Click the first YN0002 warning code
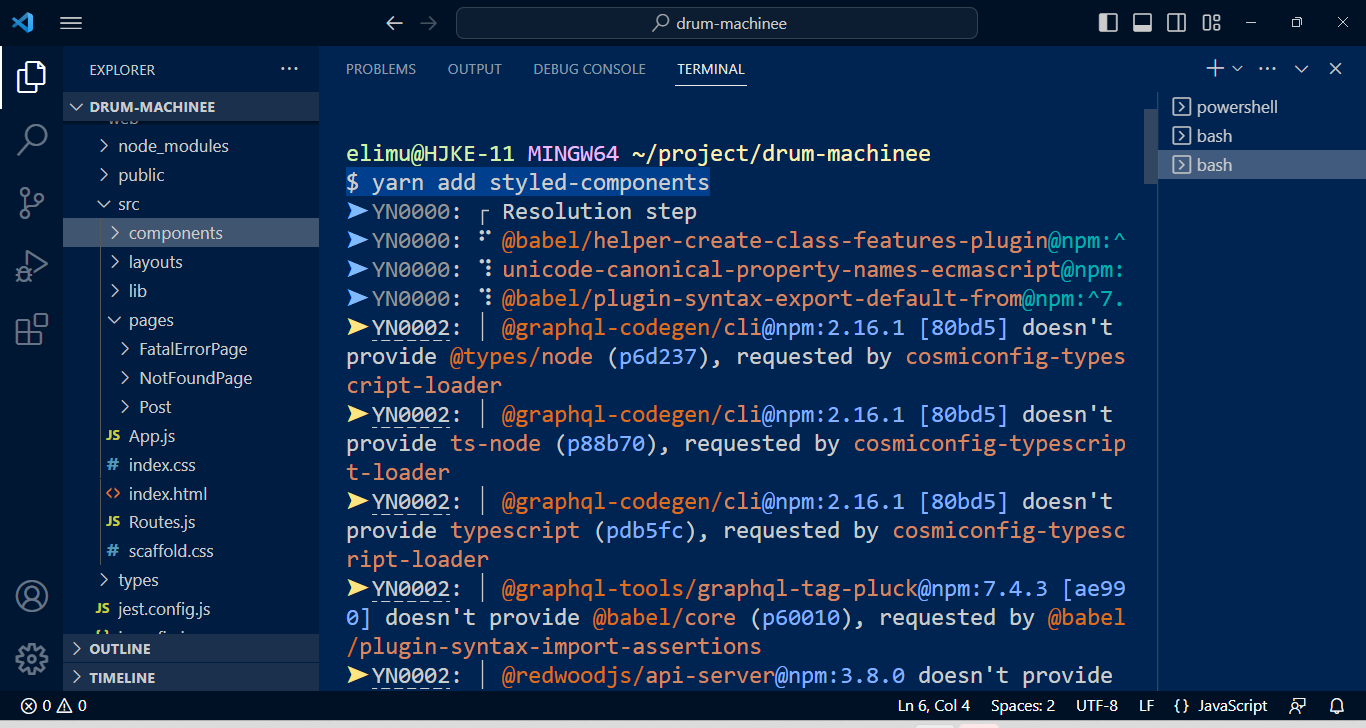1366x728 pixels. click(x=411, y=327)
